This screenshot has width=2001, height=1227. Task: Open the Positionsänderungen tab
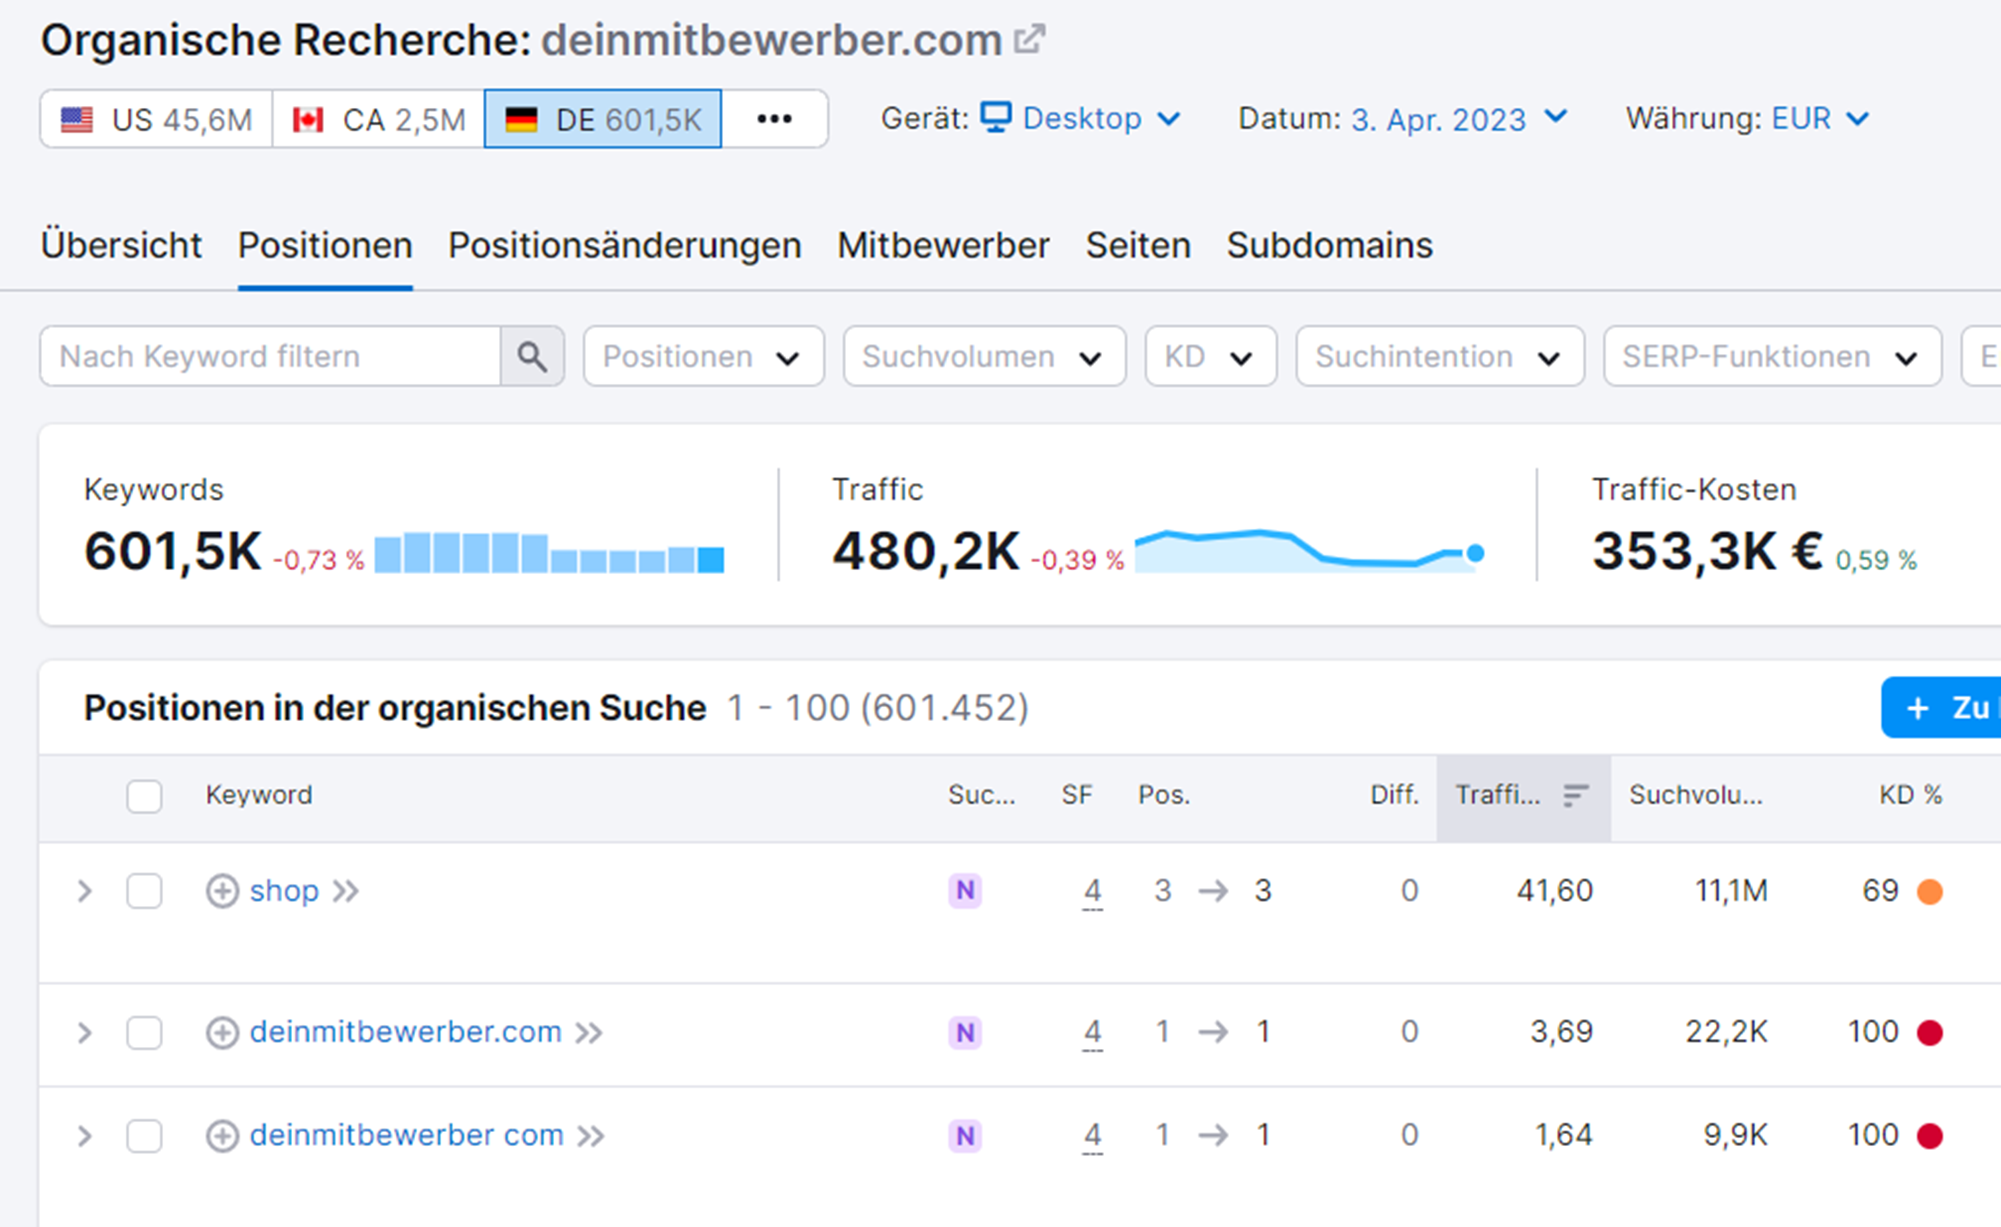click(x=624, y=246)
